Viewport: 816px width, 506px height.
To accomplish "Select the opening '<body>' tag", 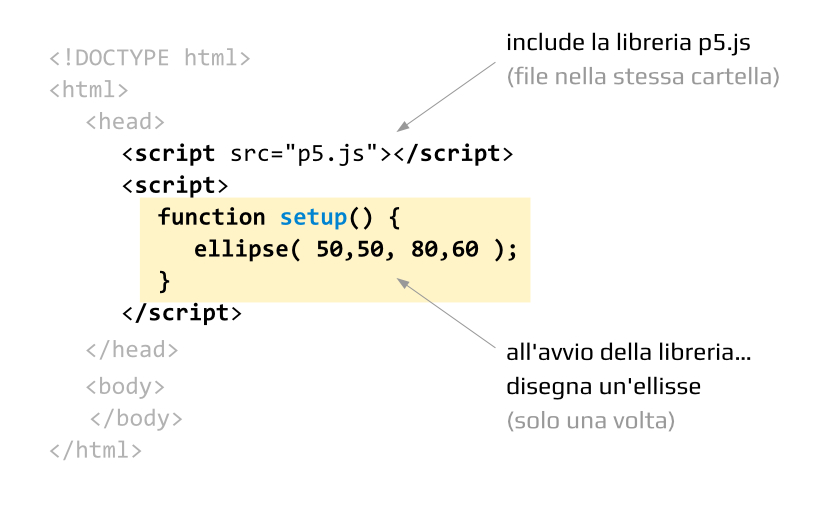I will tap(125, 387).
